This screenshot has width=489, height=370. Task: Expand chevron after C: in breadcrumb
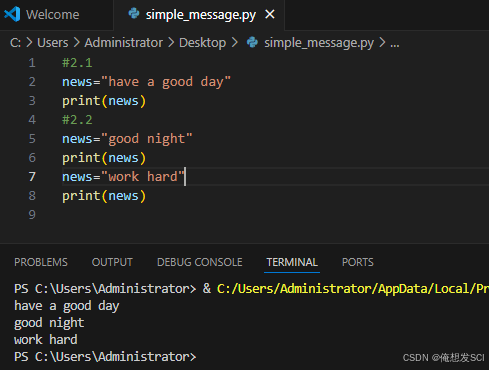click(x=29, y=43)
